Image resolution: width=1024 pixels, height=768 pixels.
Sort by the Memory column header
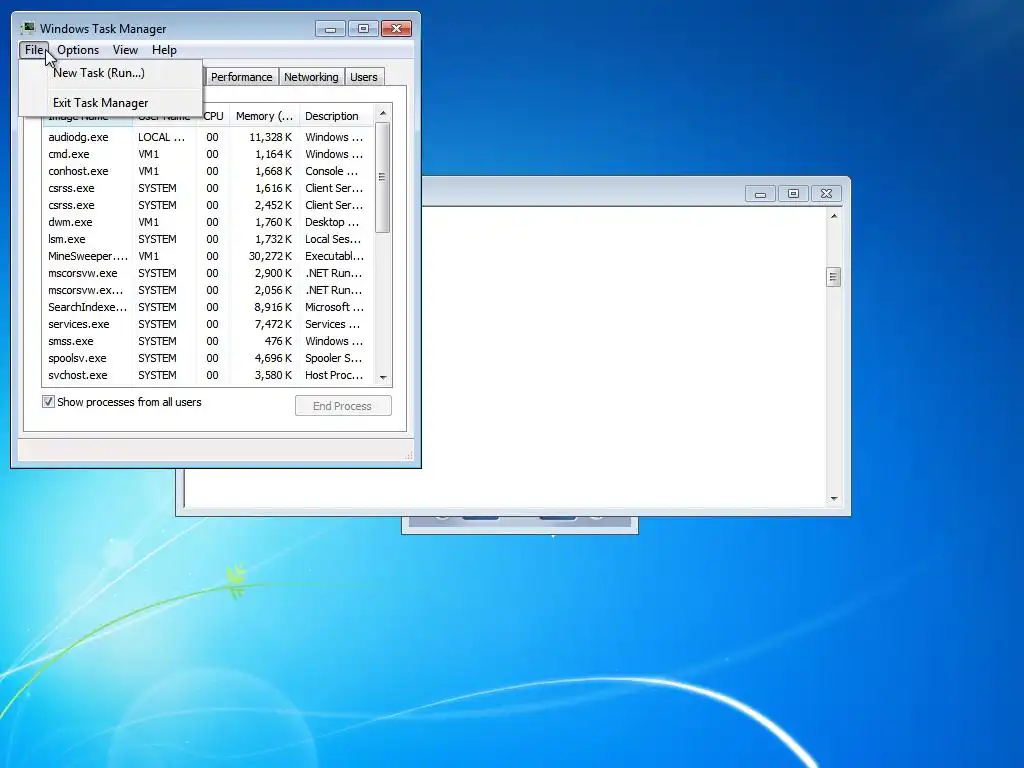coord(264,116)
